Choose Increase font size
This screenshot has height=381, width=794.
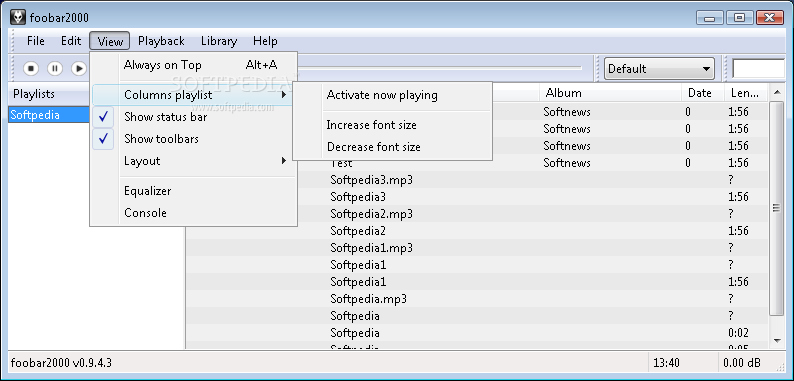(x=392, y=125)
